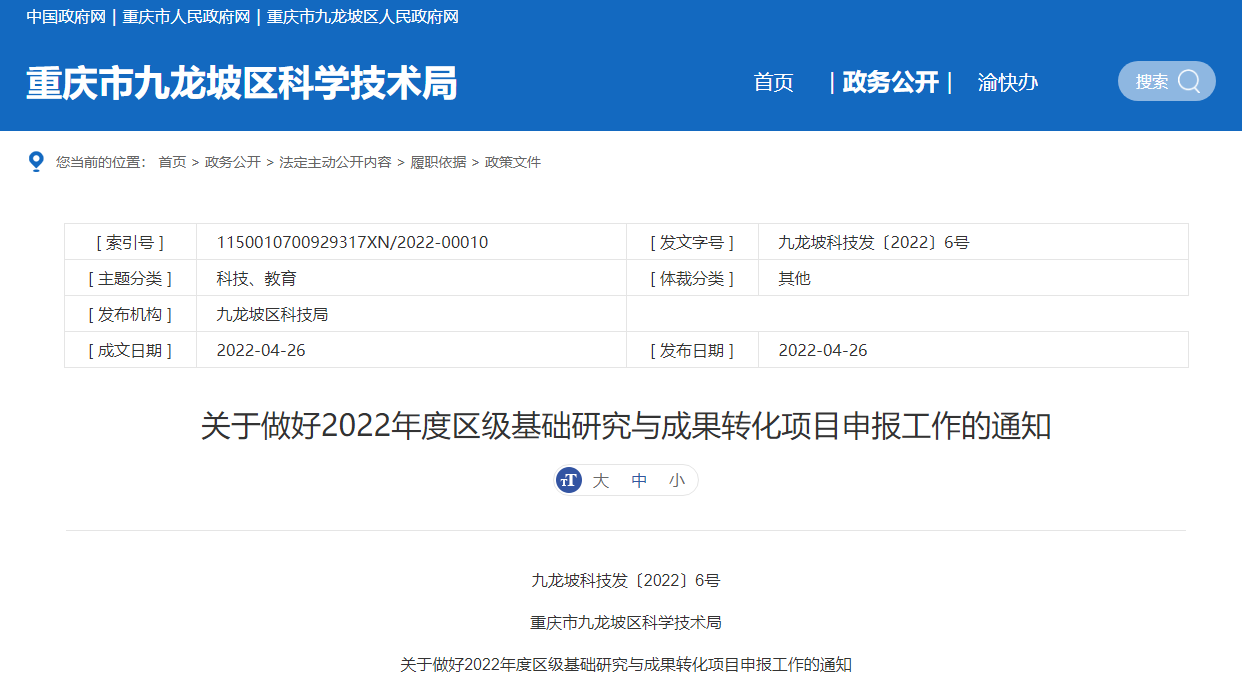Click the search magnifier icon

pos(1189,82)
